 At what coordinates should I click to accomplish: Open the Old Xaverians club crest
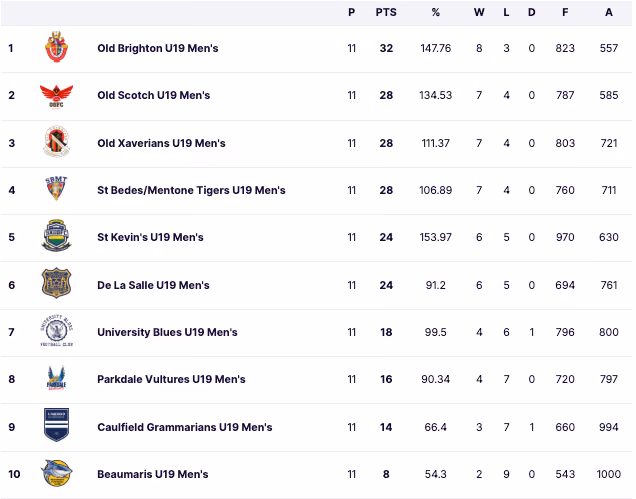56,142
